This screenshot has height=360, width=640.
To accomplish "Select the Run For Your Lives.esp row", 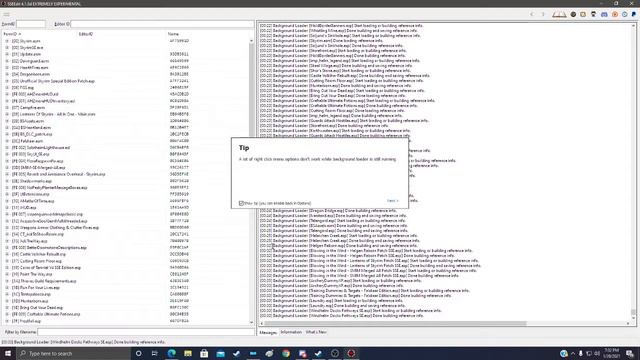I will point(127,288).
